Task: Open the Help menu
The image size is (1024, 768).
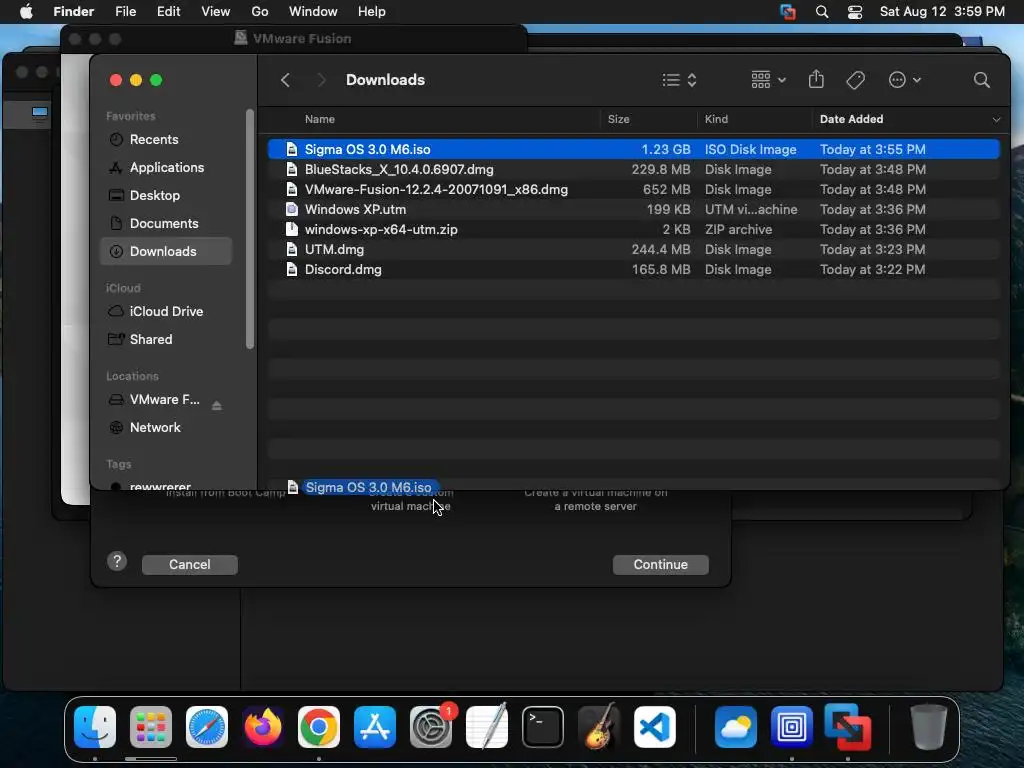Action: (372, 12)
